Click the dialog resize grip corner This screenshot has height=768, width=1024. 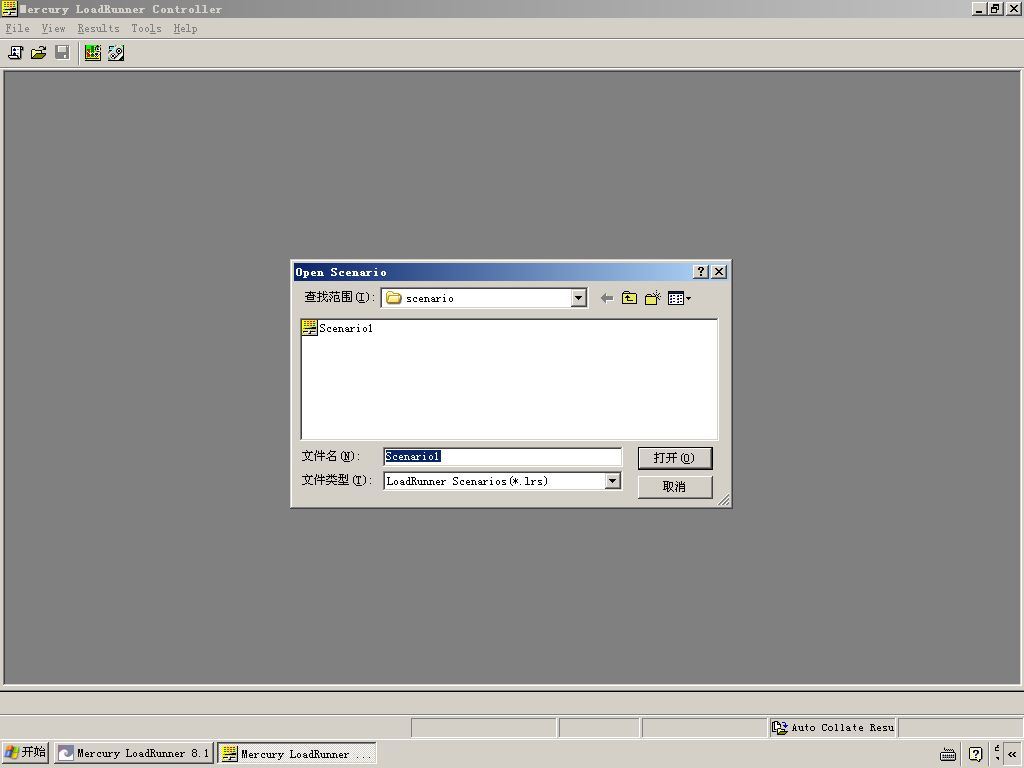[x=724, y=500]
